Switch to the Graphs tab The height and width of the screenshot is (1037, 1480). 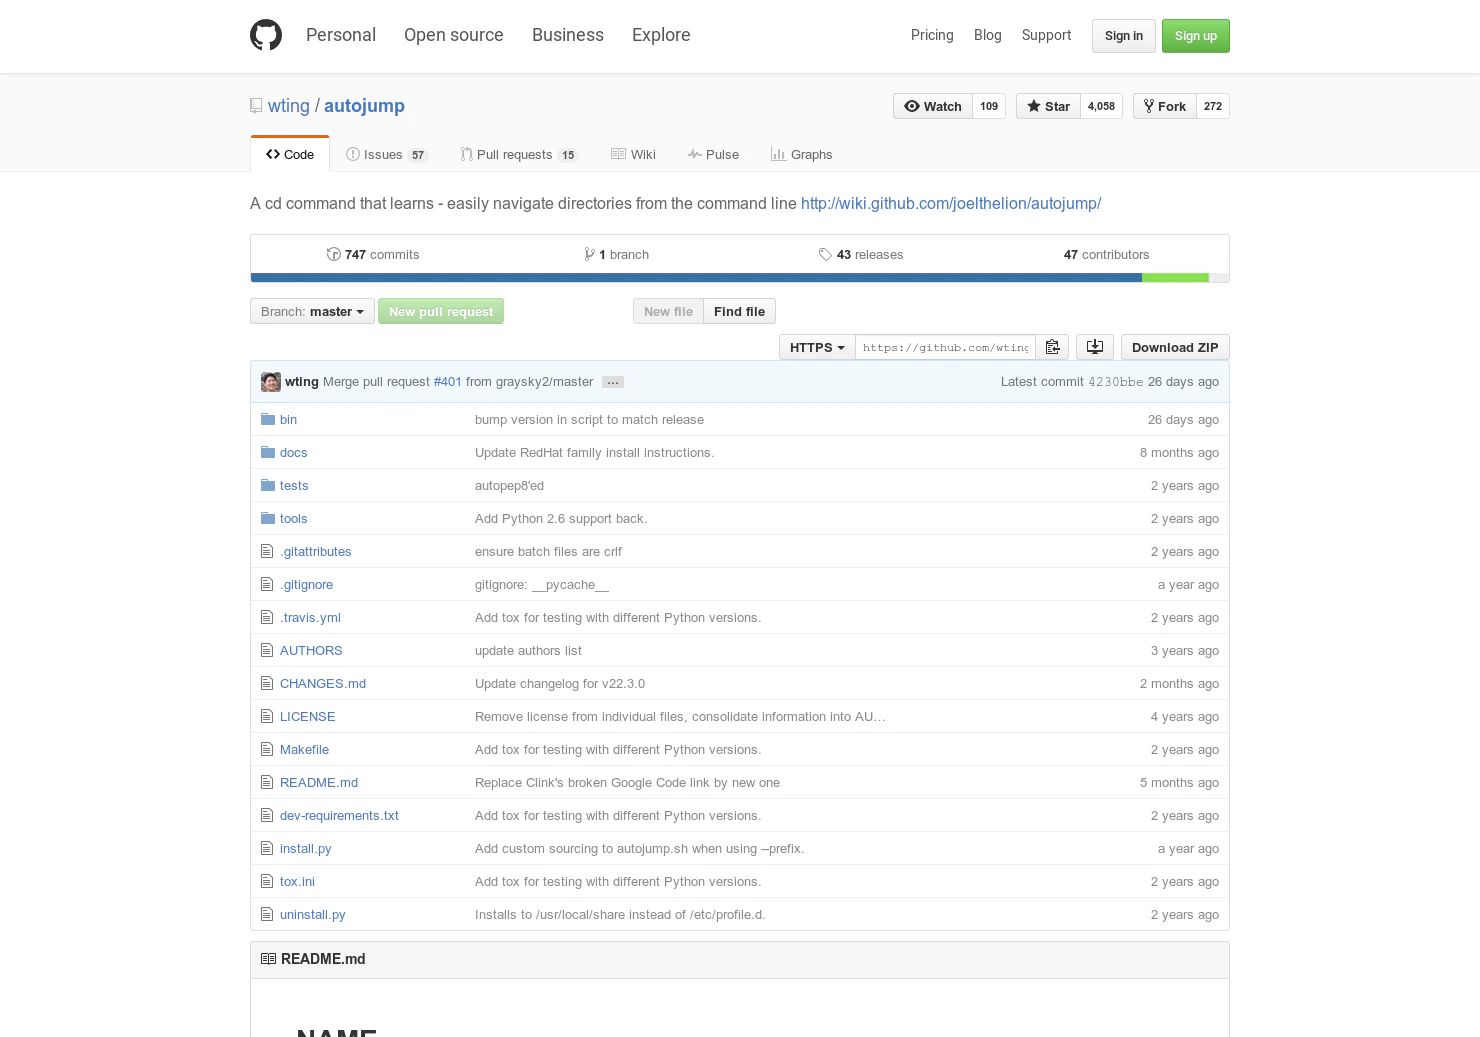click(801, 154)
